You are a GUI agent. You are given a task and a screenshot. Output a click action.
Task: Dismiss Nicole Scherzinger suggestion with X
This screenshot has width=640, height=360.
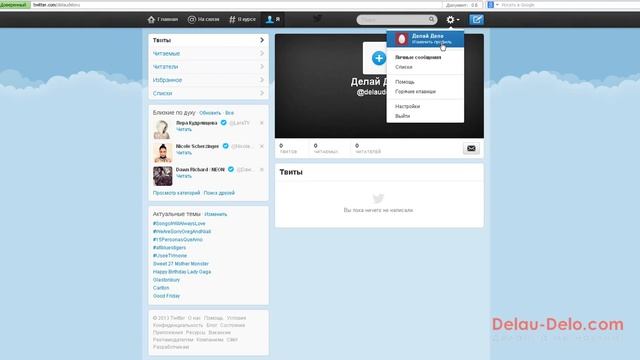tap(262, 146)
